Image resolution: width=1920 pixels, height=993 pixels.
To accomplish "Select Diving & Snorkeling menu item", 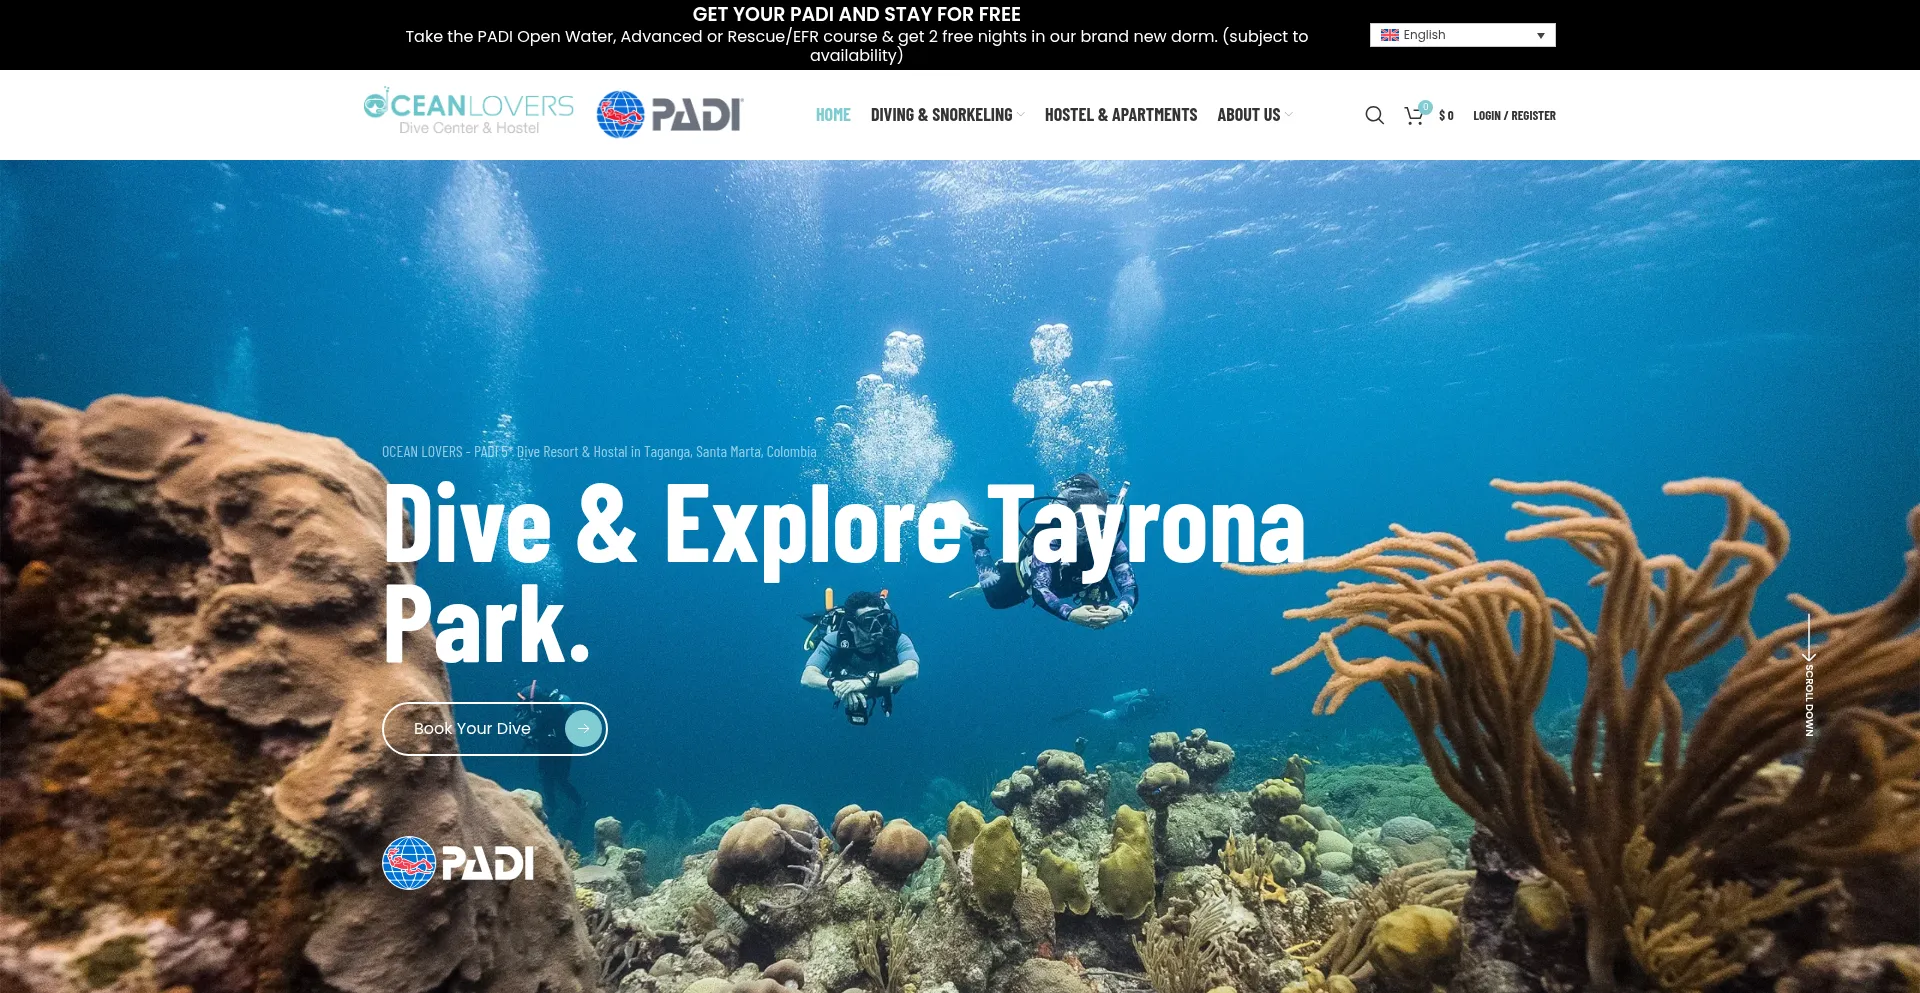I will 941,115.
